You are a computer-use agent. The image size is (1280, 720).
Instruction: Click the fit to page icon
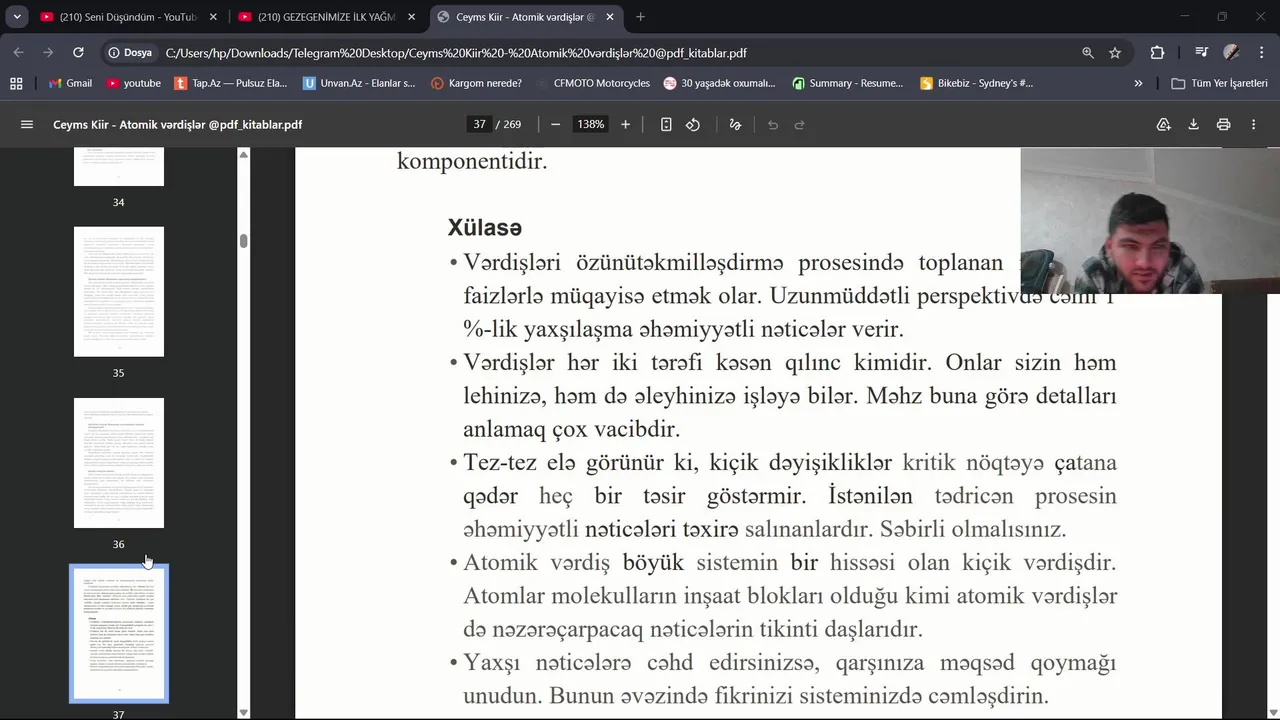click(x=666, y=125)
